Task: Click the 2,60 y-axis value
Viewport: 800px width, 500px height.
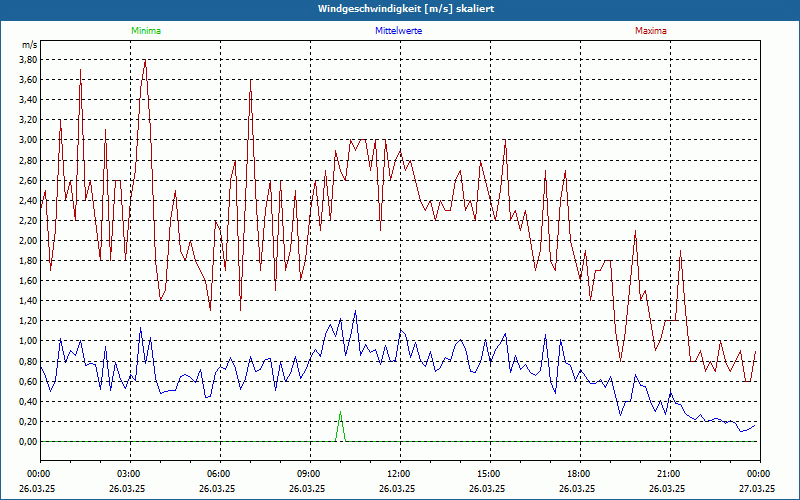Action: click(28, 180)
